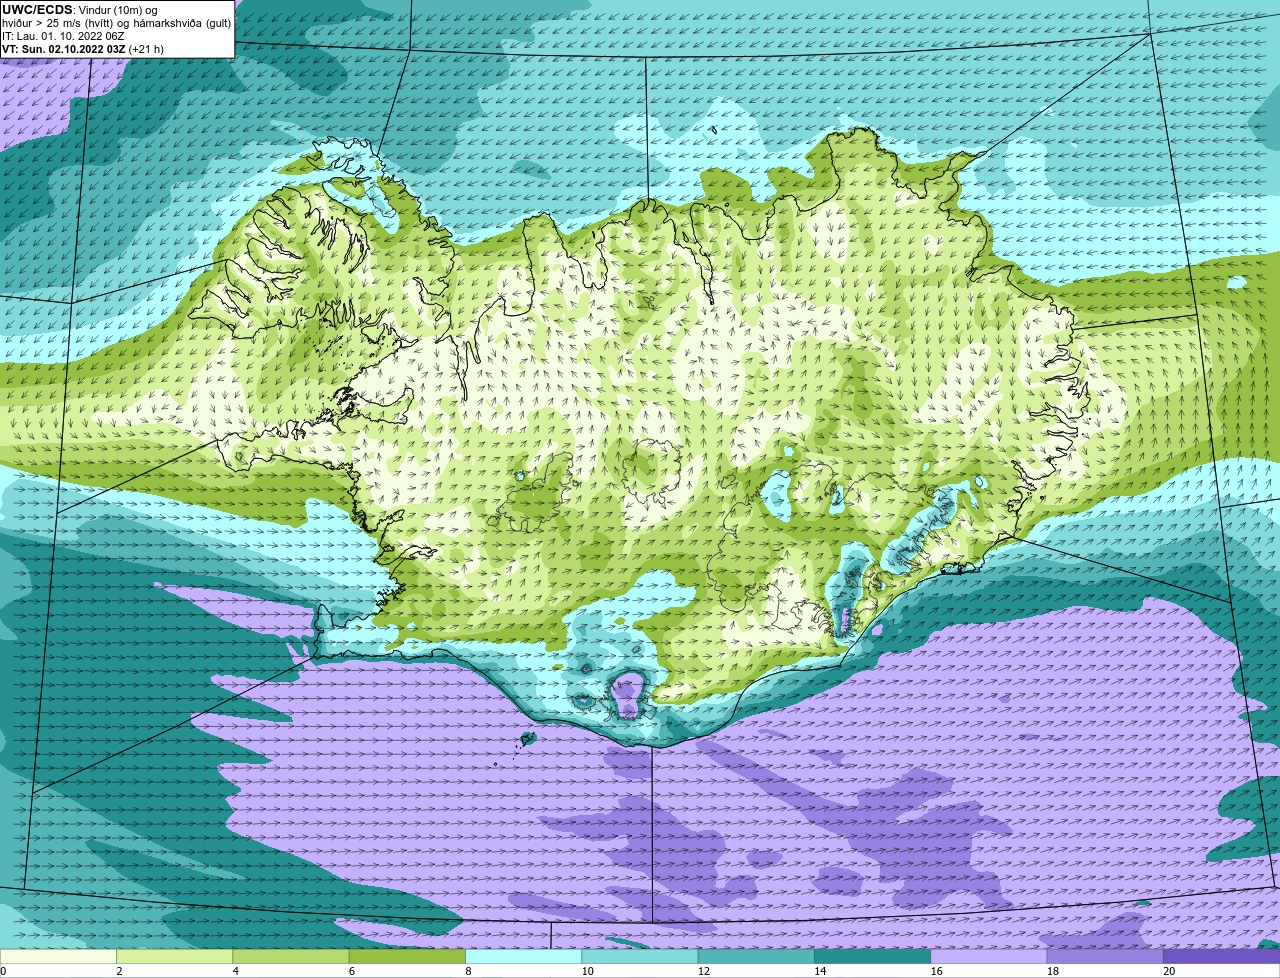Click the 10–12 m/s turquoise legend swatch
The width and height of the screenshot is (1280, 978).
(640, 957)
